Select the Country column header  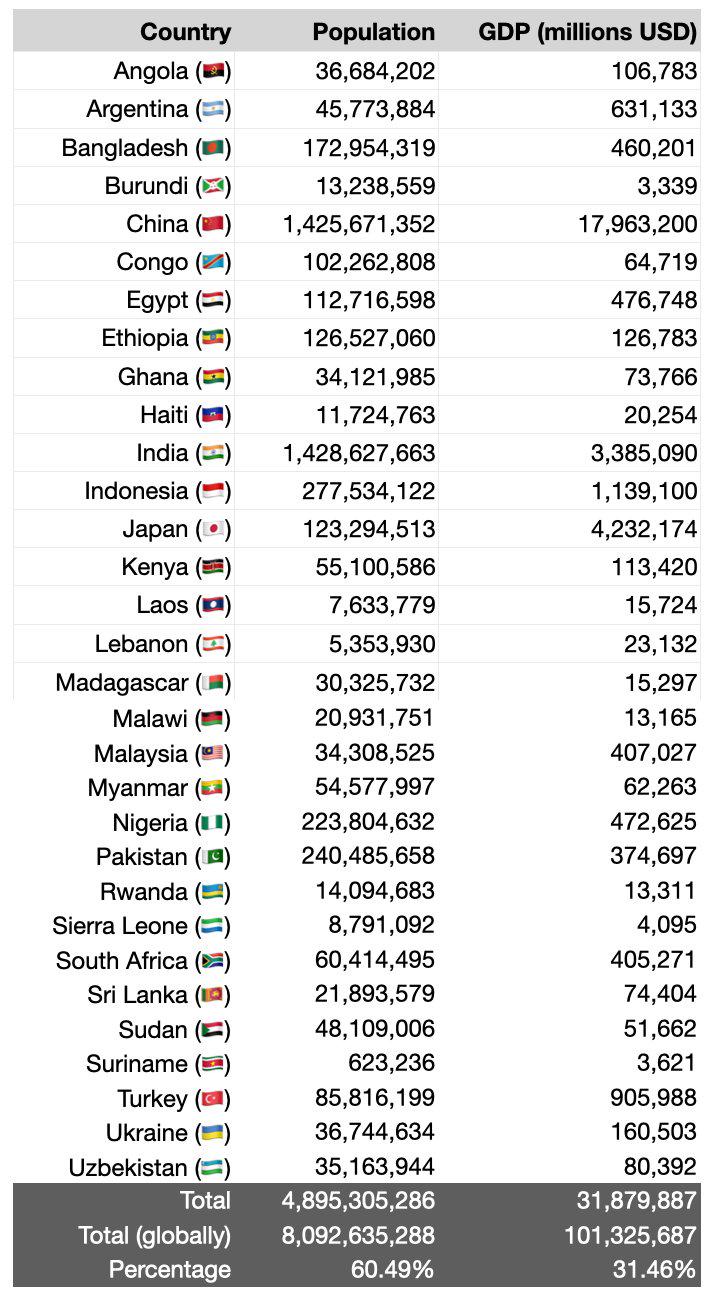(185, 32)
